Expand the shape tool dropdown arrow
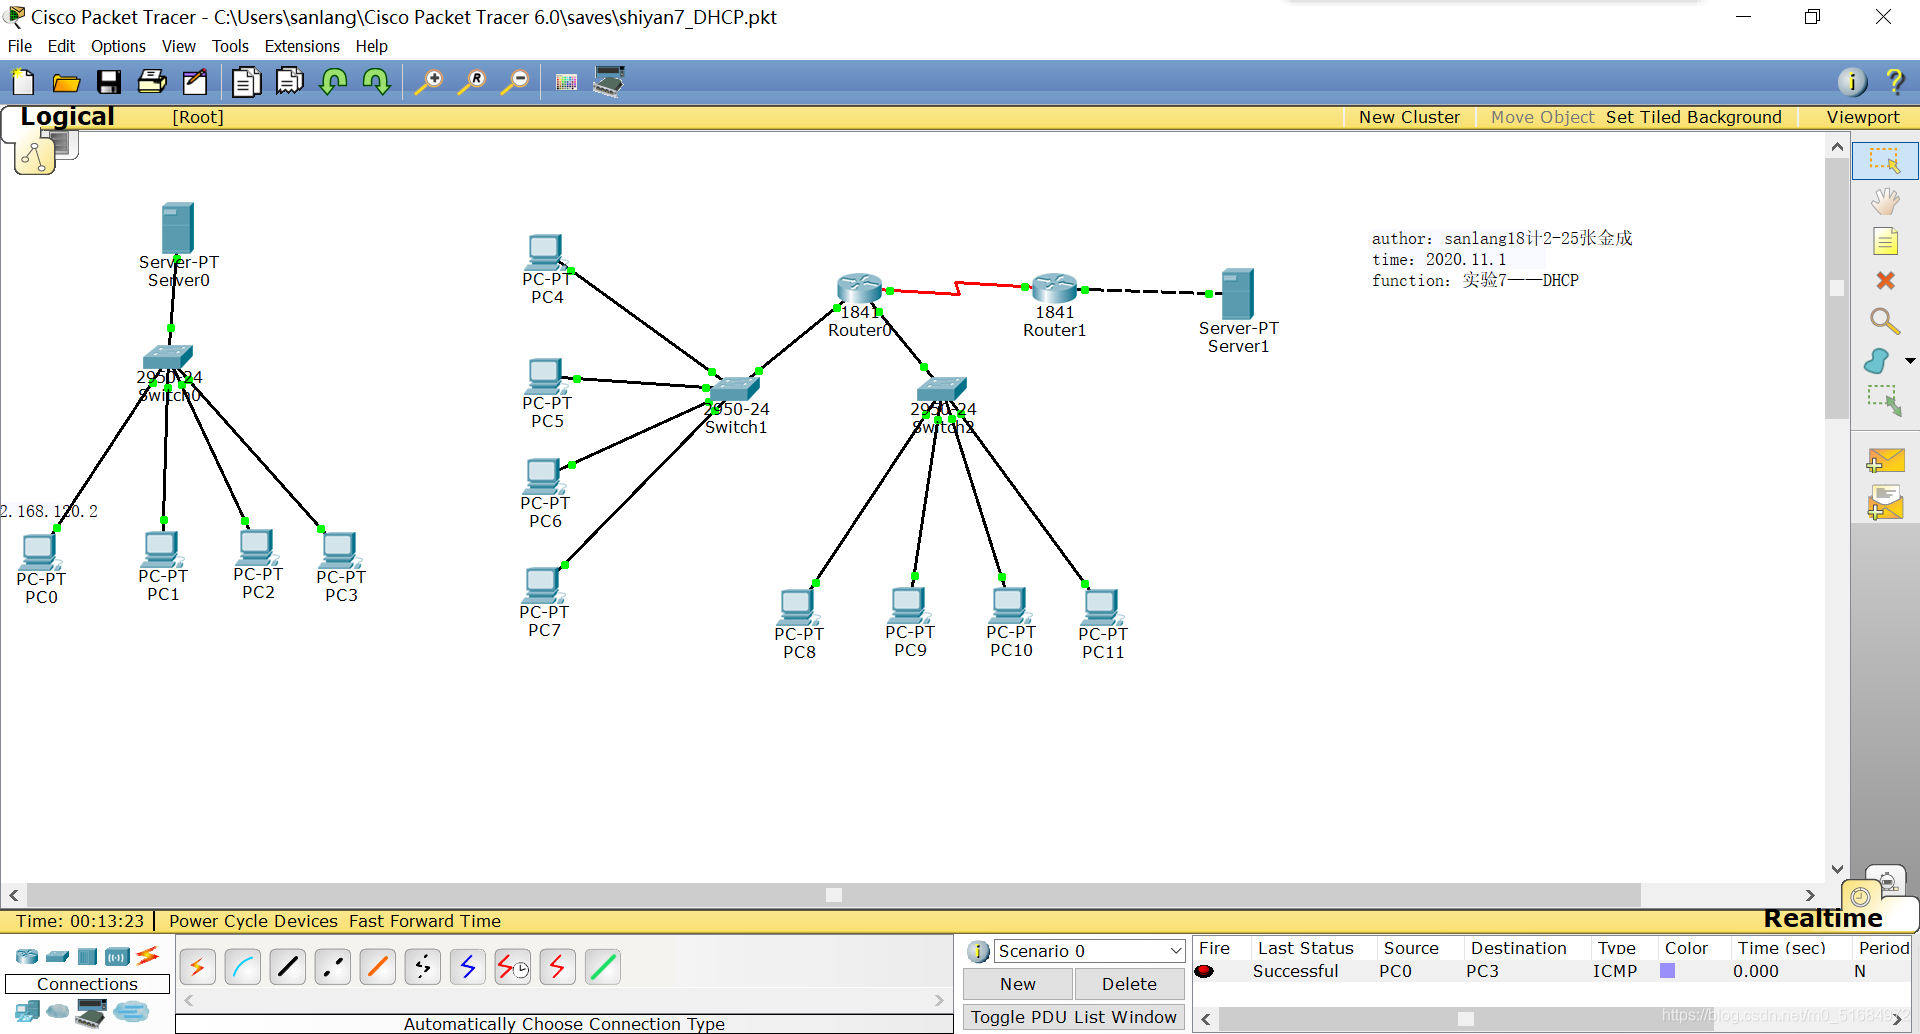 (x=1910, y=361)
